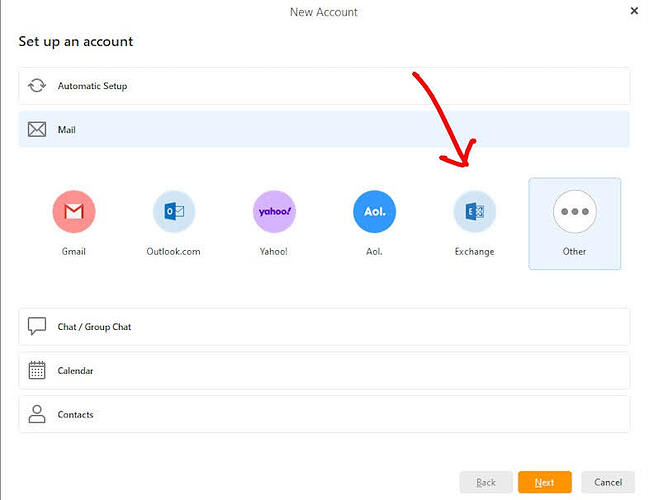648x500 pixels.
Task: Select the Gmail account icon
Action: (74, 211)
